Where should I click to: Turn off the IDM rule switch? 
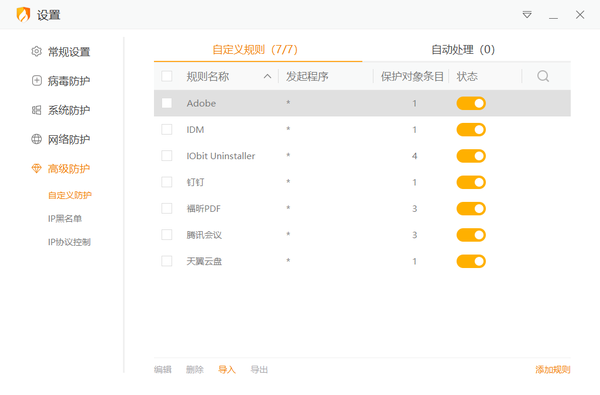pos(471,130)
